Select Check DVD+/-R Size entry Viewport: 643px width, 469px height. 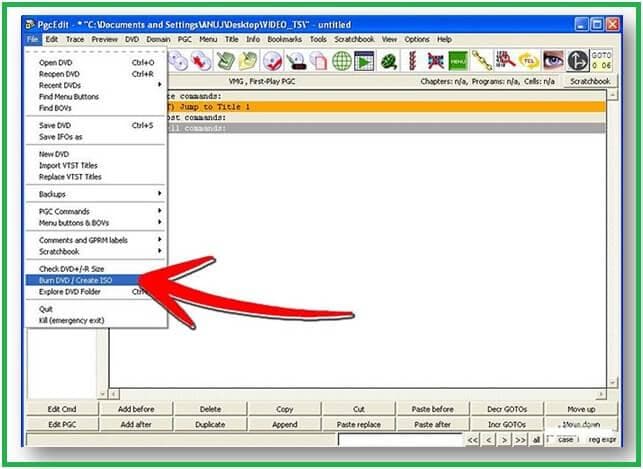(x=95, y=269)
